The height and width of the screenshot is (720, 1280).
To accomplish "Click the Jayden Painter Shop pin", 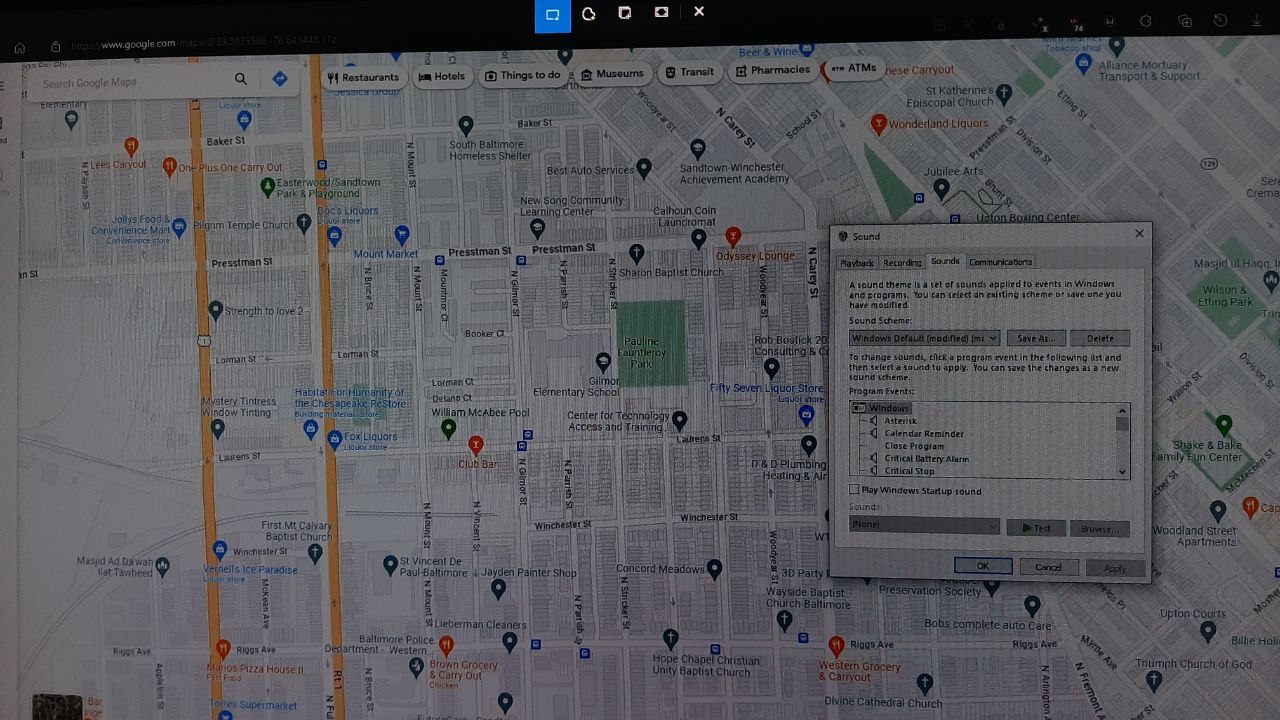I will click(x=498, y=590).
